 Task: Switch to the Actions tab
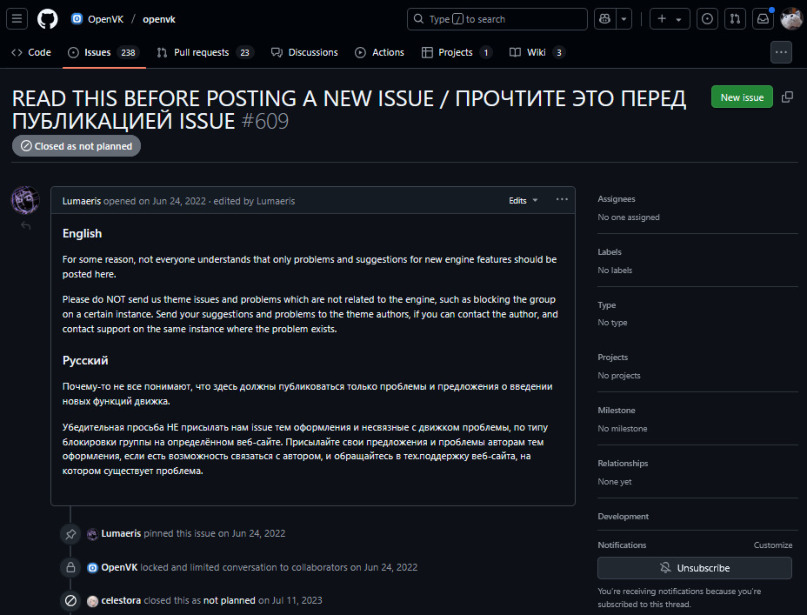point(380,52)
